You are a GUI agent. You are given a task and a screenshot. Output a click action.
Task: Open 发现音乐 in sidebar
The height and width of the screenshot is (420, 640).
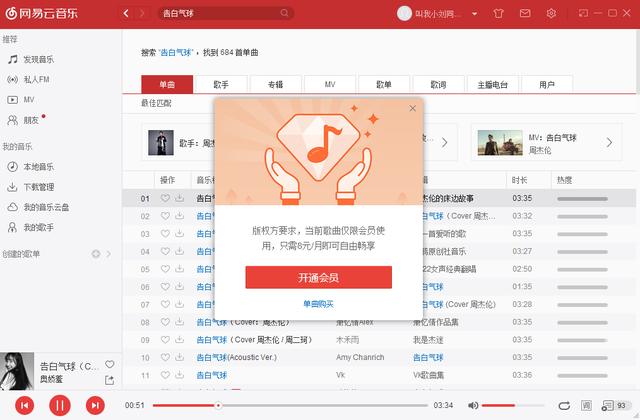pos(31,60)
